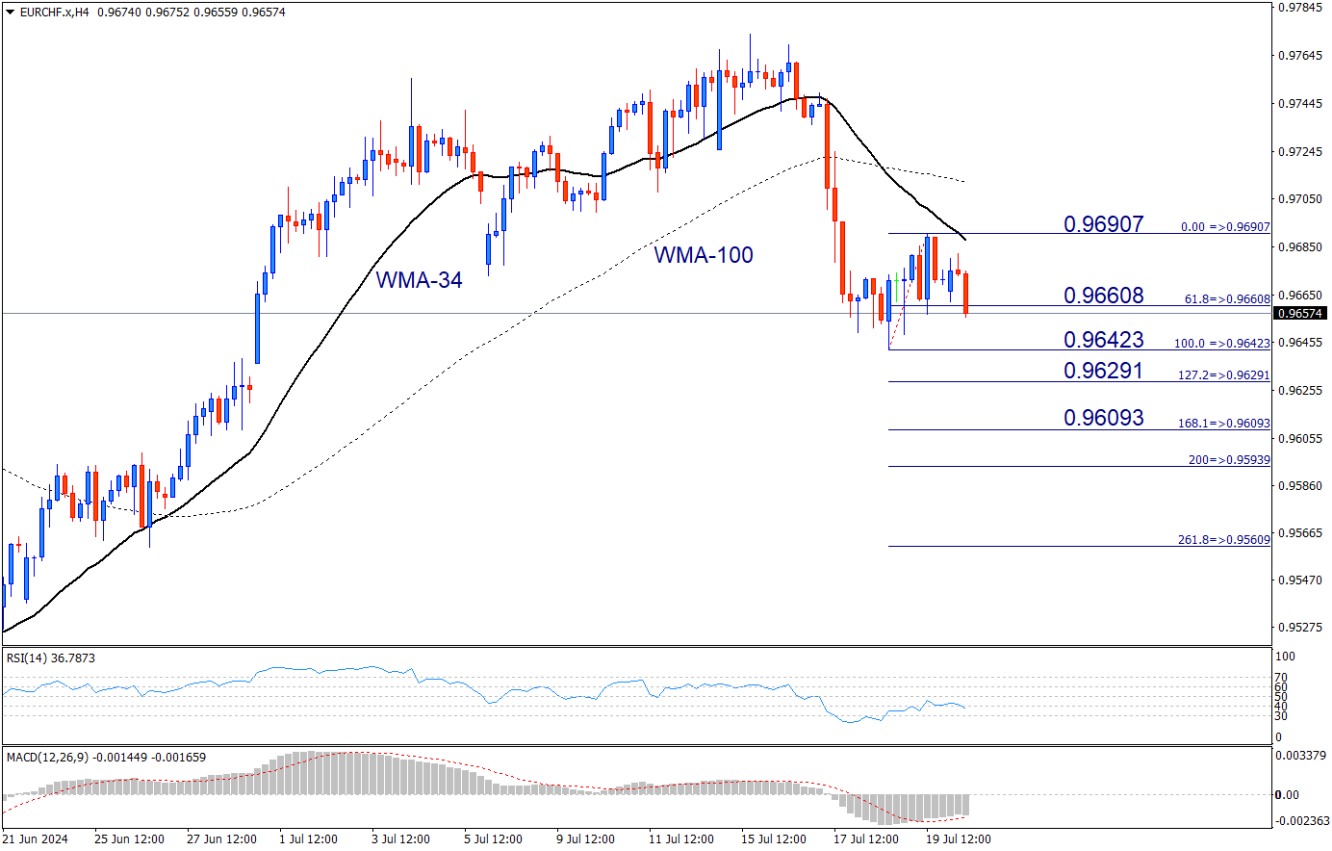Click the 0.95860 price axis label
The width and height of the screenshot is (1332, 851).
click(x=1303, y=485)
